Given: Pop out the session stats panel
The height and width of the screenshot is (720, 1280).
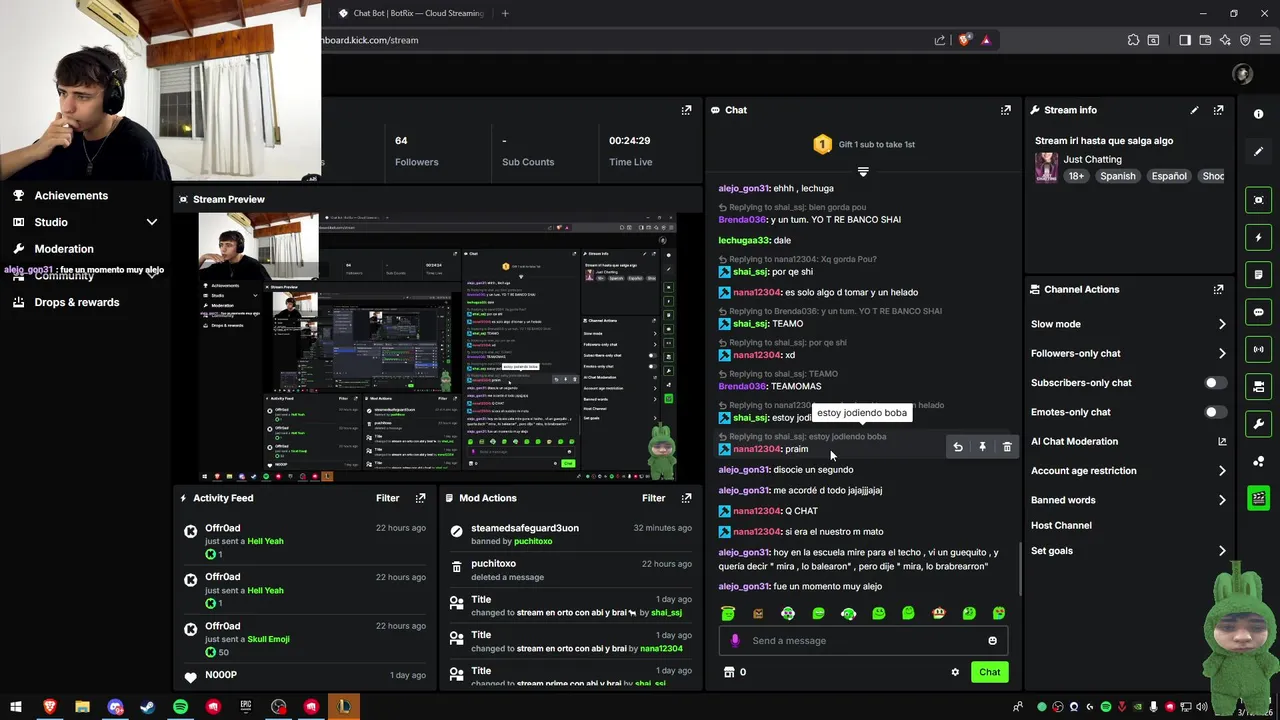Looking at the screenshot, I should tap(686, 110).
